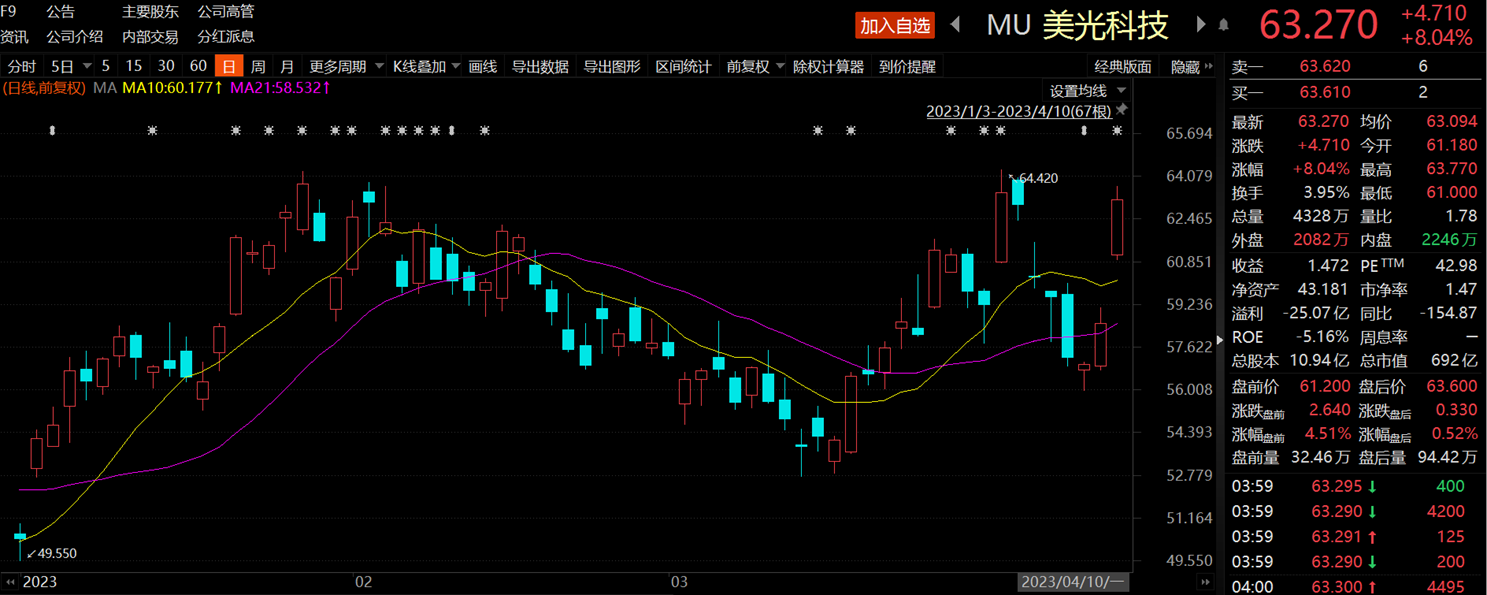Expand the K线叠加 dropdown
The image size is (1487, 595).
(x=426, y=67)
